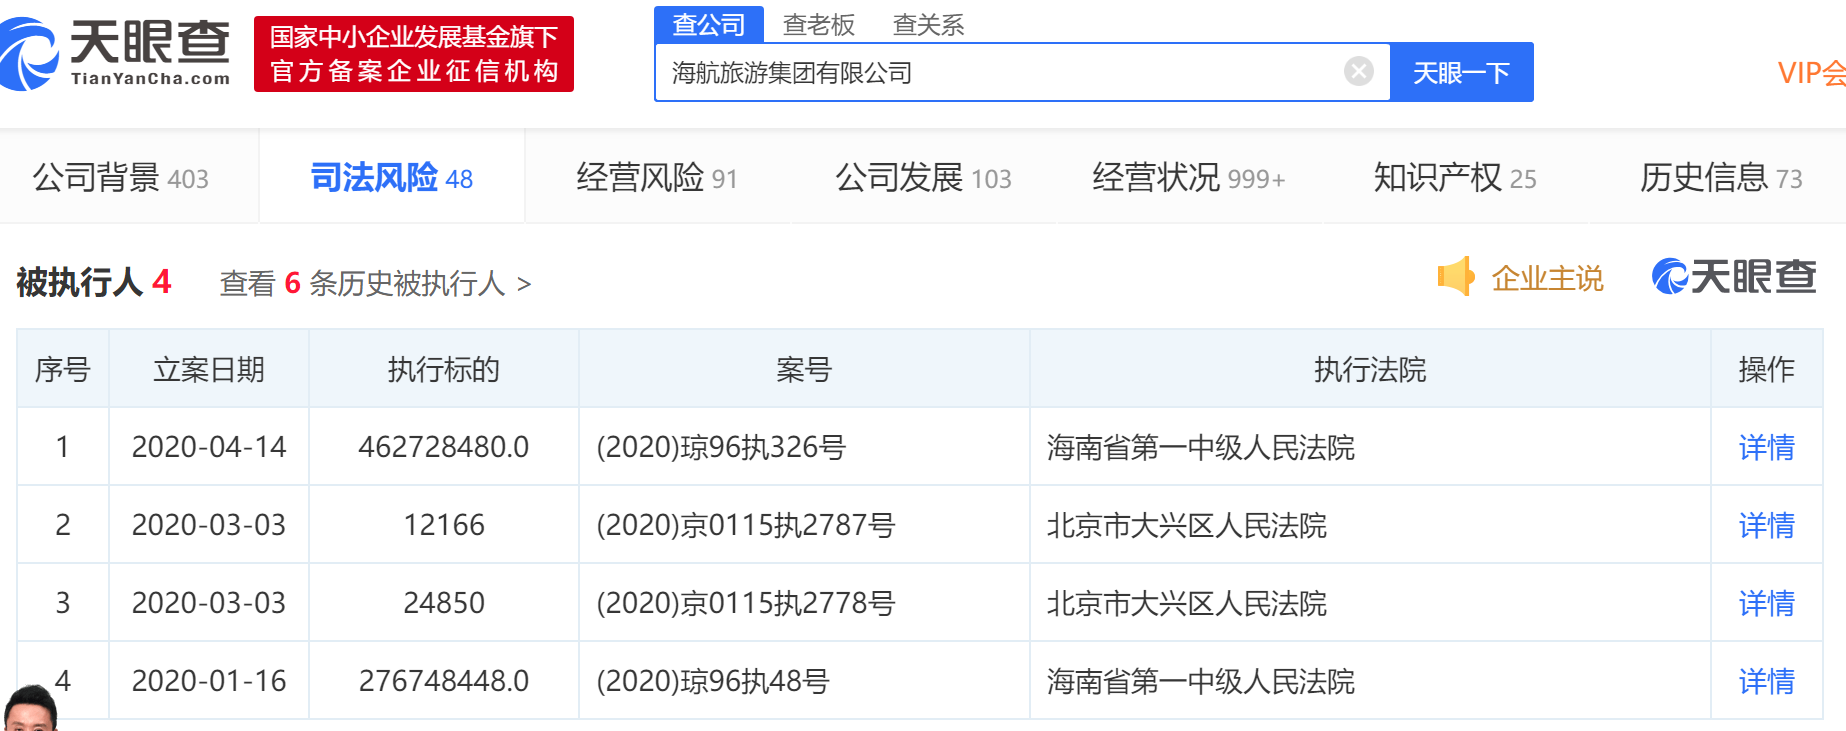Image resolution: width=1846 pixels, height=731 pixels.
Task: Select the date cell 2020-04-14
Action: click(x=209, y=447)
